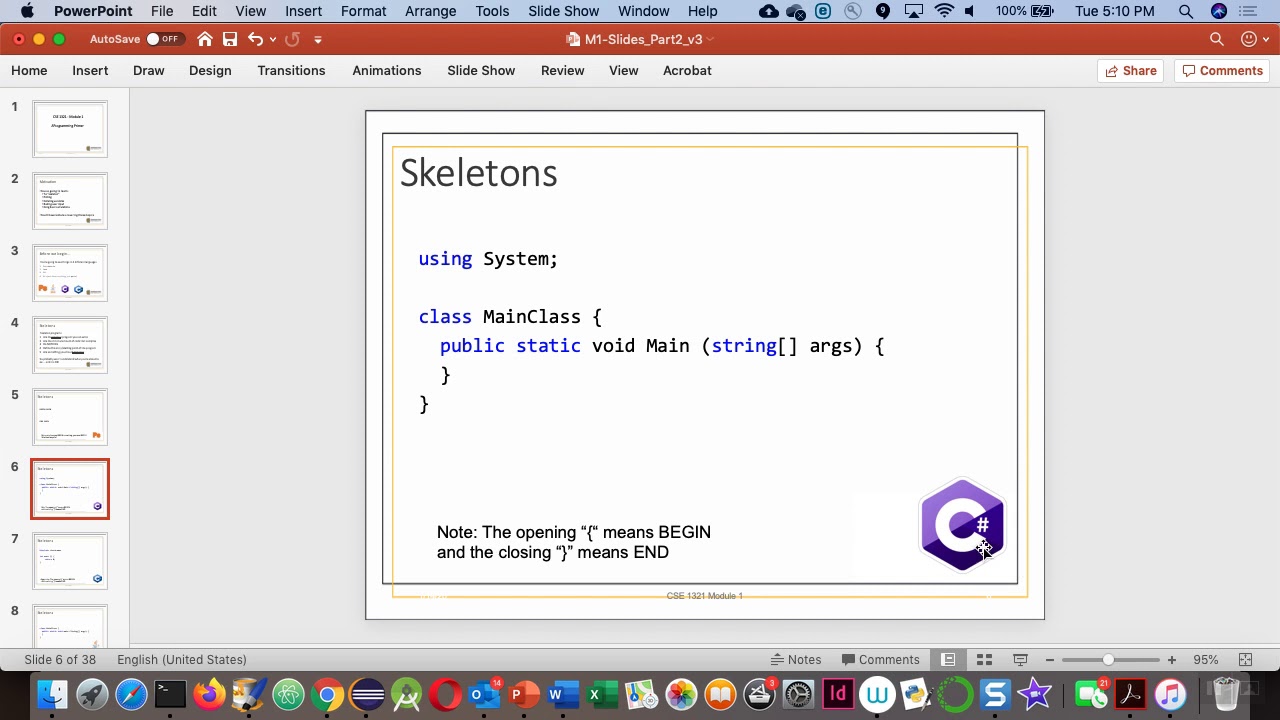Open Comments button in the ribbon

1222,70
